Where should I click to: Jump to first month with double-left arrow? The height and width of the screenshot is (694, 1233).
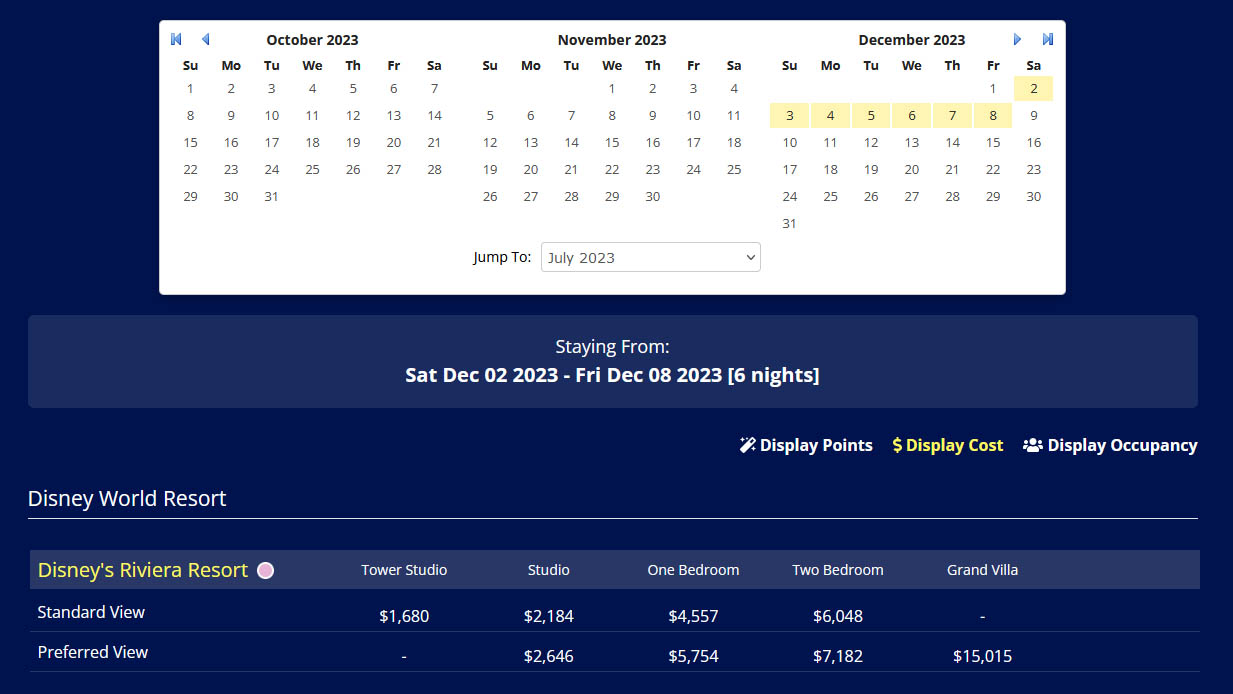[x=176, y=39]
